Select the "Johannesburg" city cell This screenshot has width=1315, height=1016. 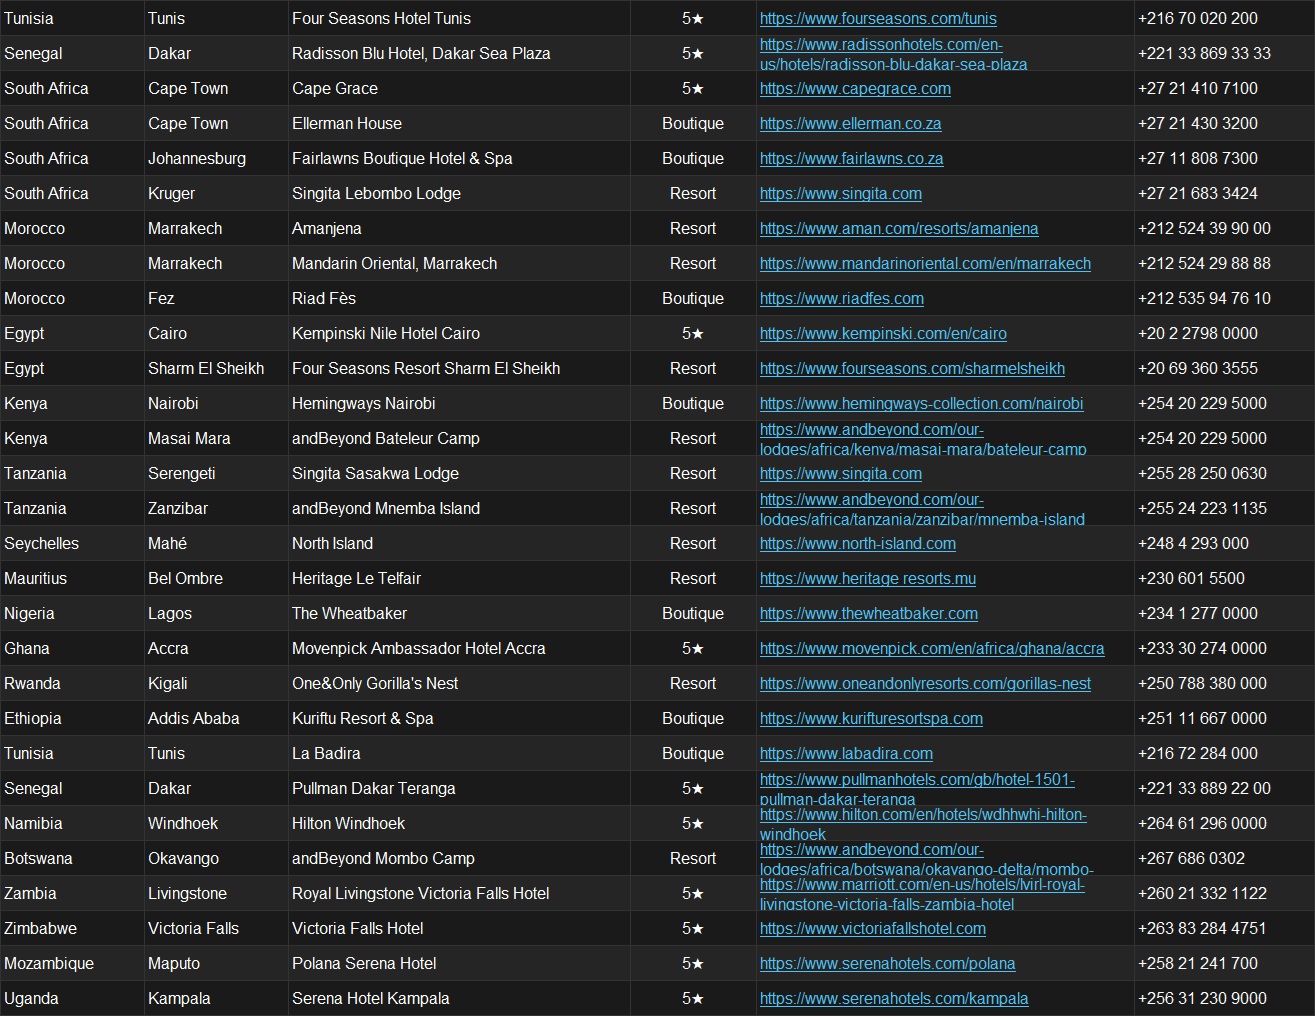click(x=216, y=158)
